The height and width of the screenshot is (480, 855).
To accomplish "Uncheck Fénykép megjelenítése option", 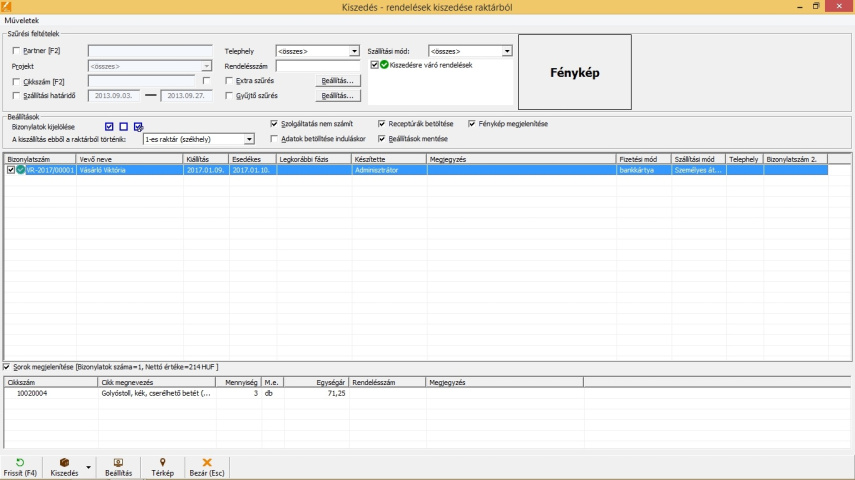I will [472, 124].
